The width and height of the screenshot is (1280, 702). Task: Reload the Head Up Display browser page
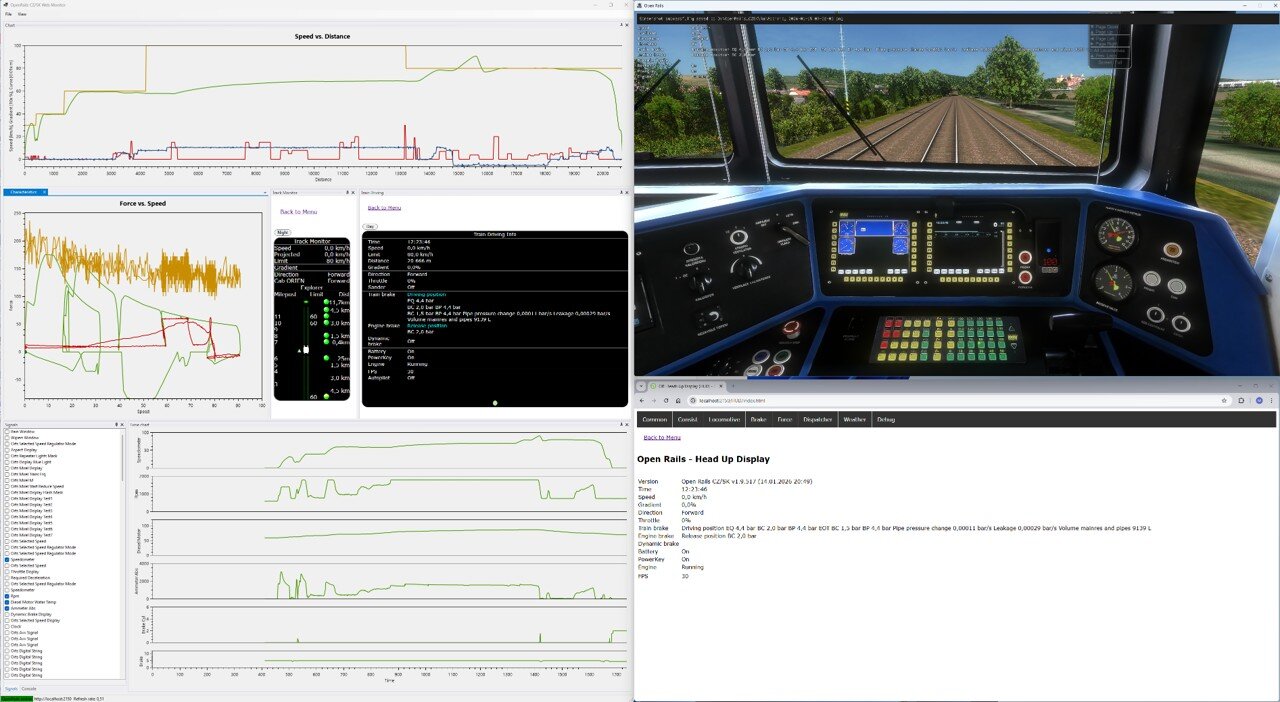[666, 400]
